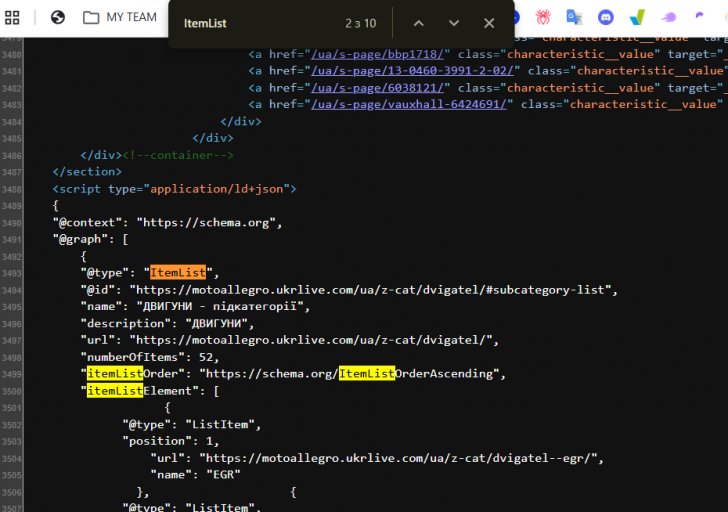Click the "2 з 10" match counter

click(x=361, y=23)
